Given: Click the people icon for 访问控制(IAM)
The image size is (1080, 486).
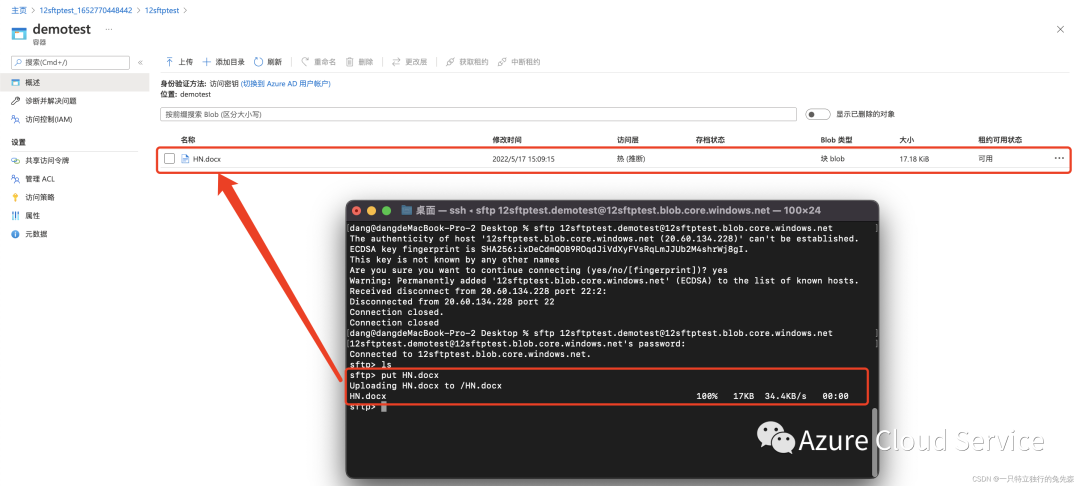Looking at the screenshot, I should pos(16,119).
